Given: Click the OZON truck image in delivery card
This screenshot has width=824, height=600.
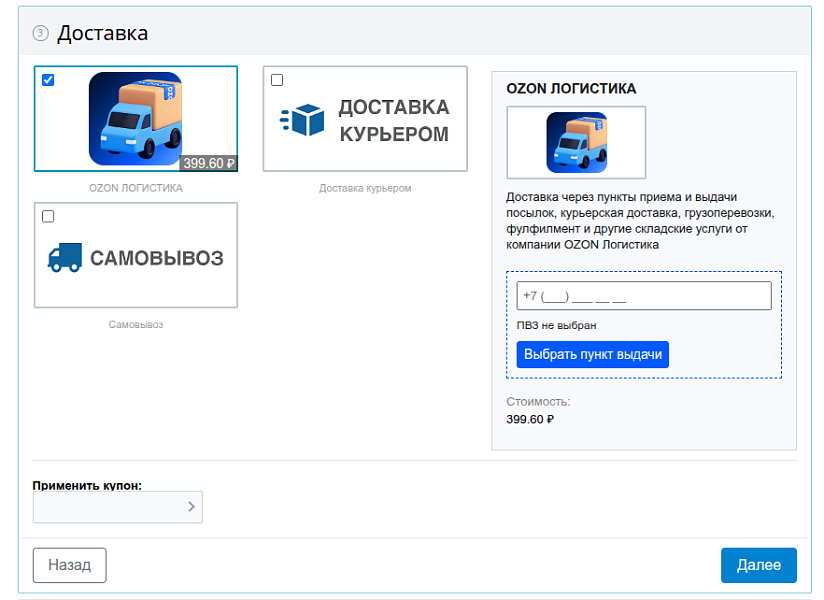Looking at the screenshot, I should point(136,119).
